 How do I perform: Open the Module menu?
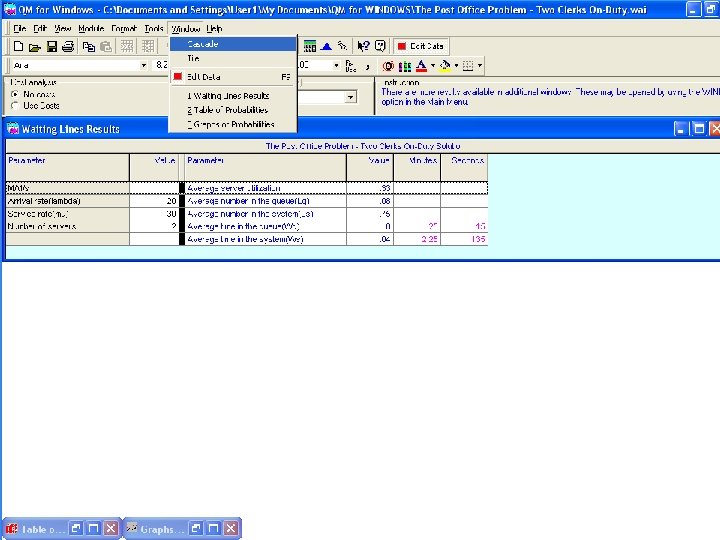click(x=91, y=28)
